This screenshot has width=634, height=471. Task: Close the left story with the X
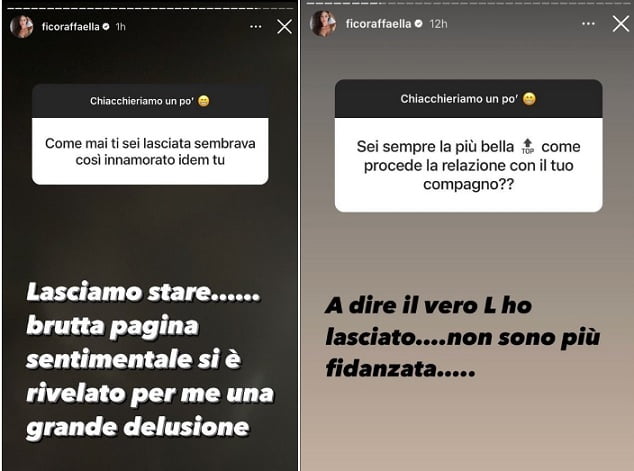[284, 27]
